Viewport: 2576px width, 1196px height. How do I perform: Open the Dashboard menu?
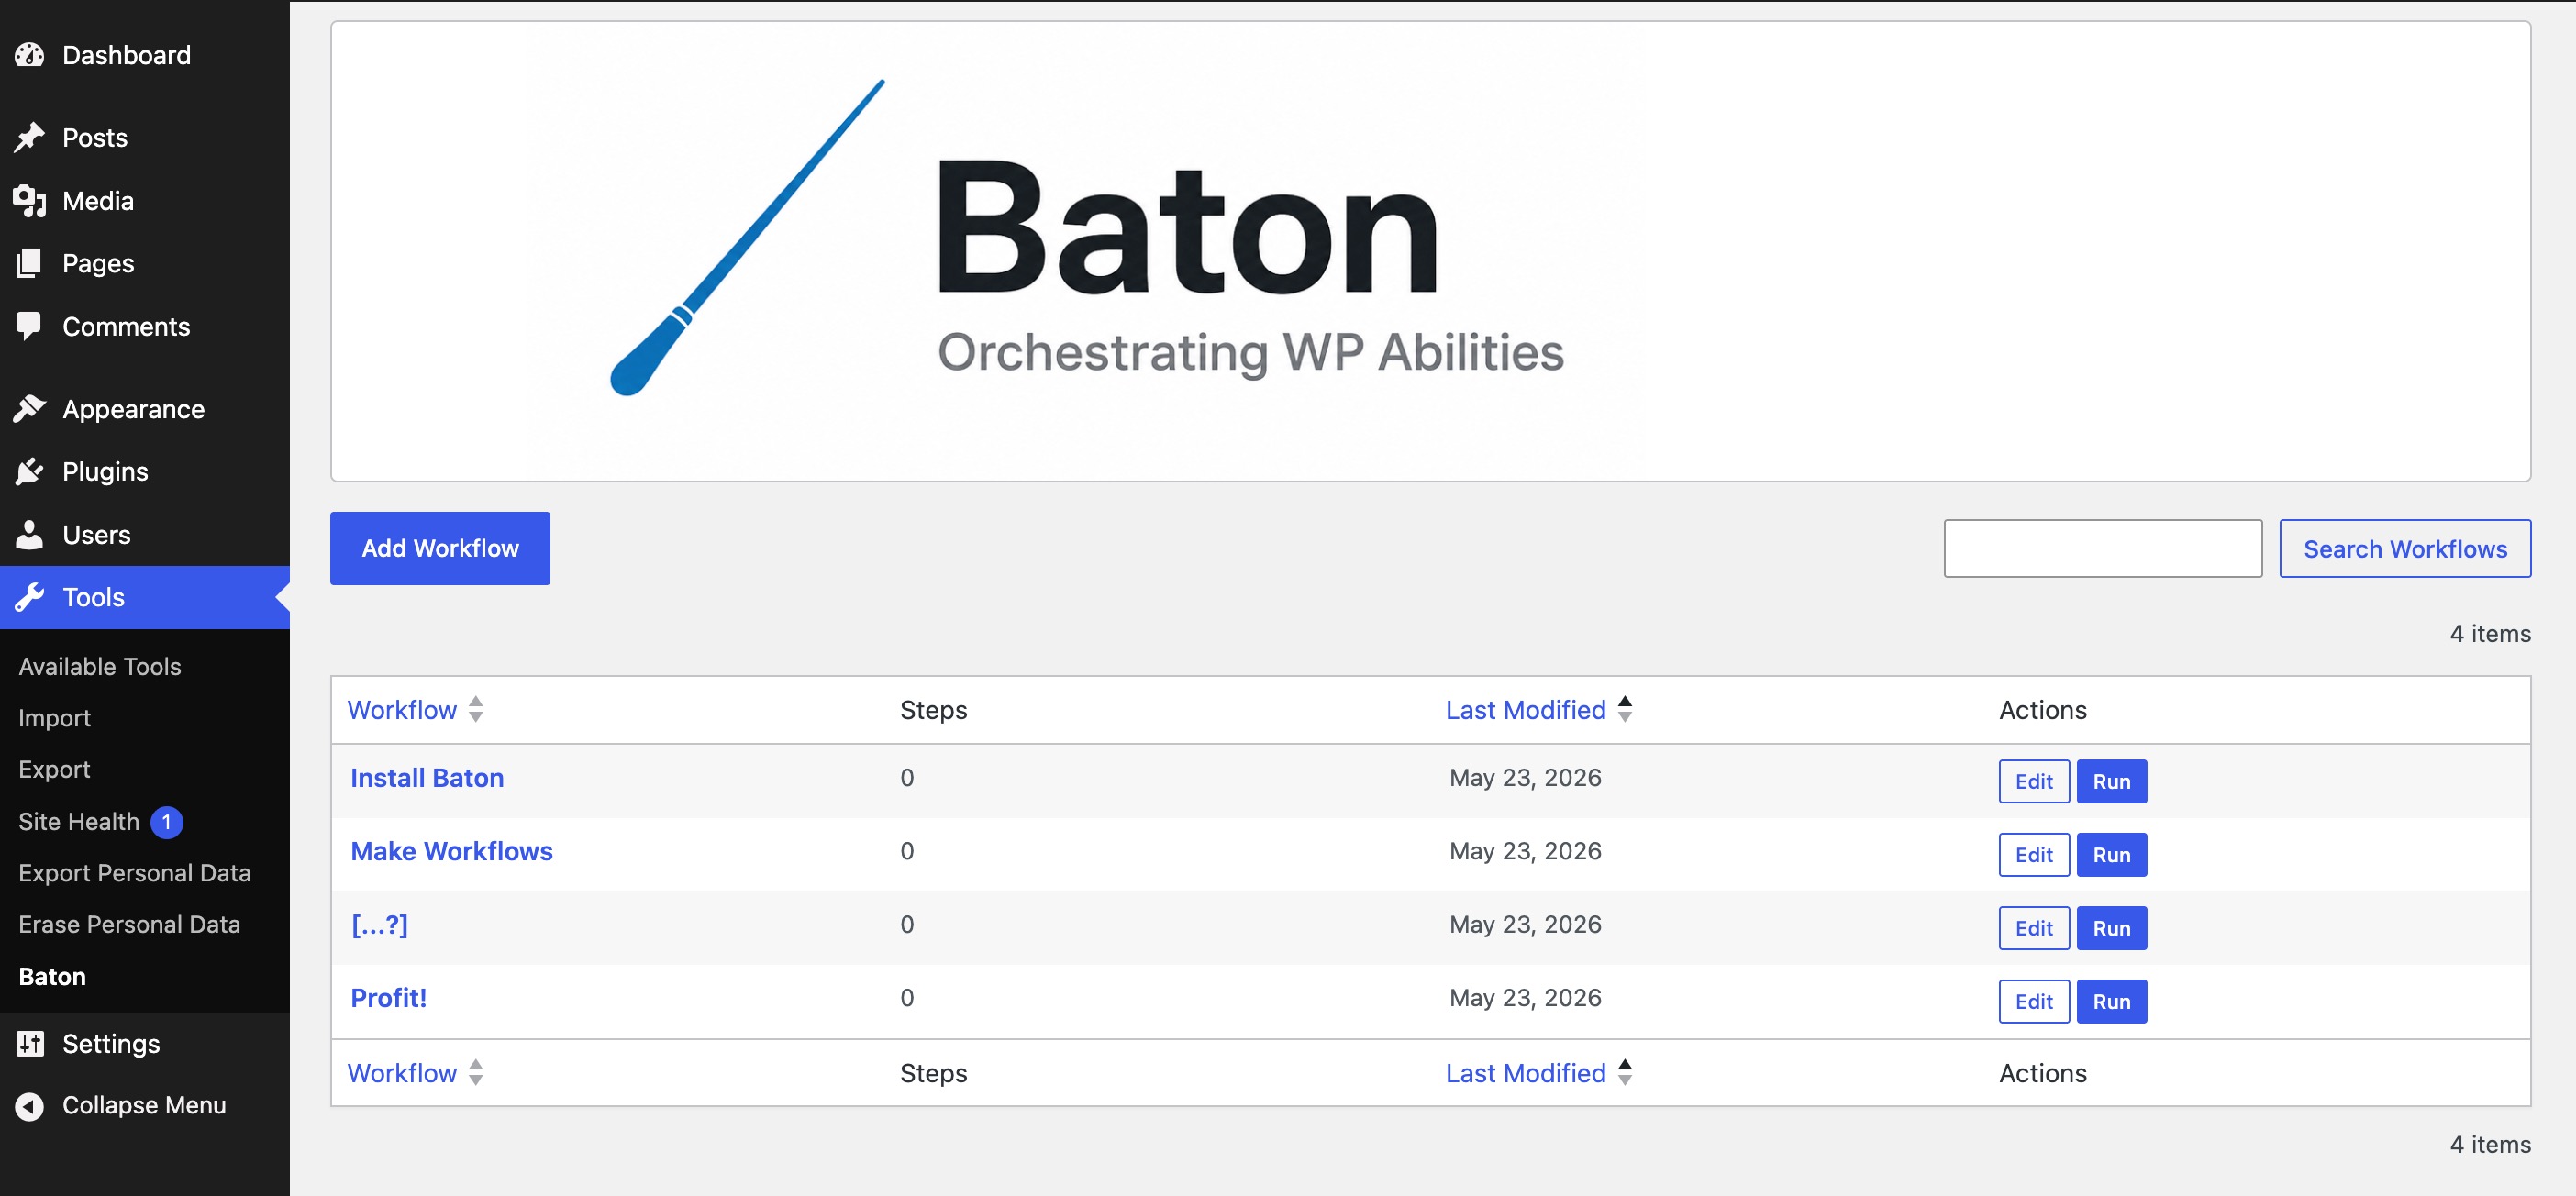(x=145, y=55)
